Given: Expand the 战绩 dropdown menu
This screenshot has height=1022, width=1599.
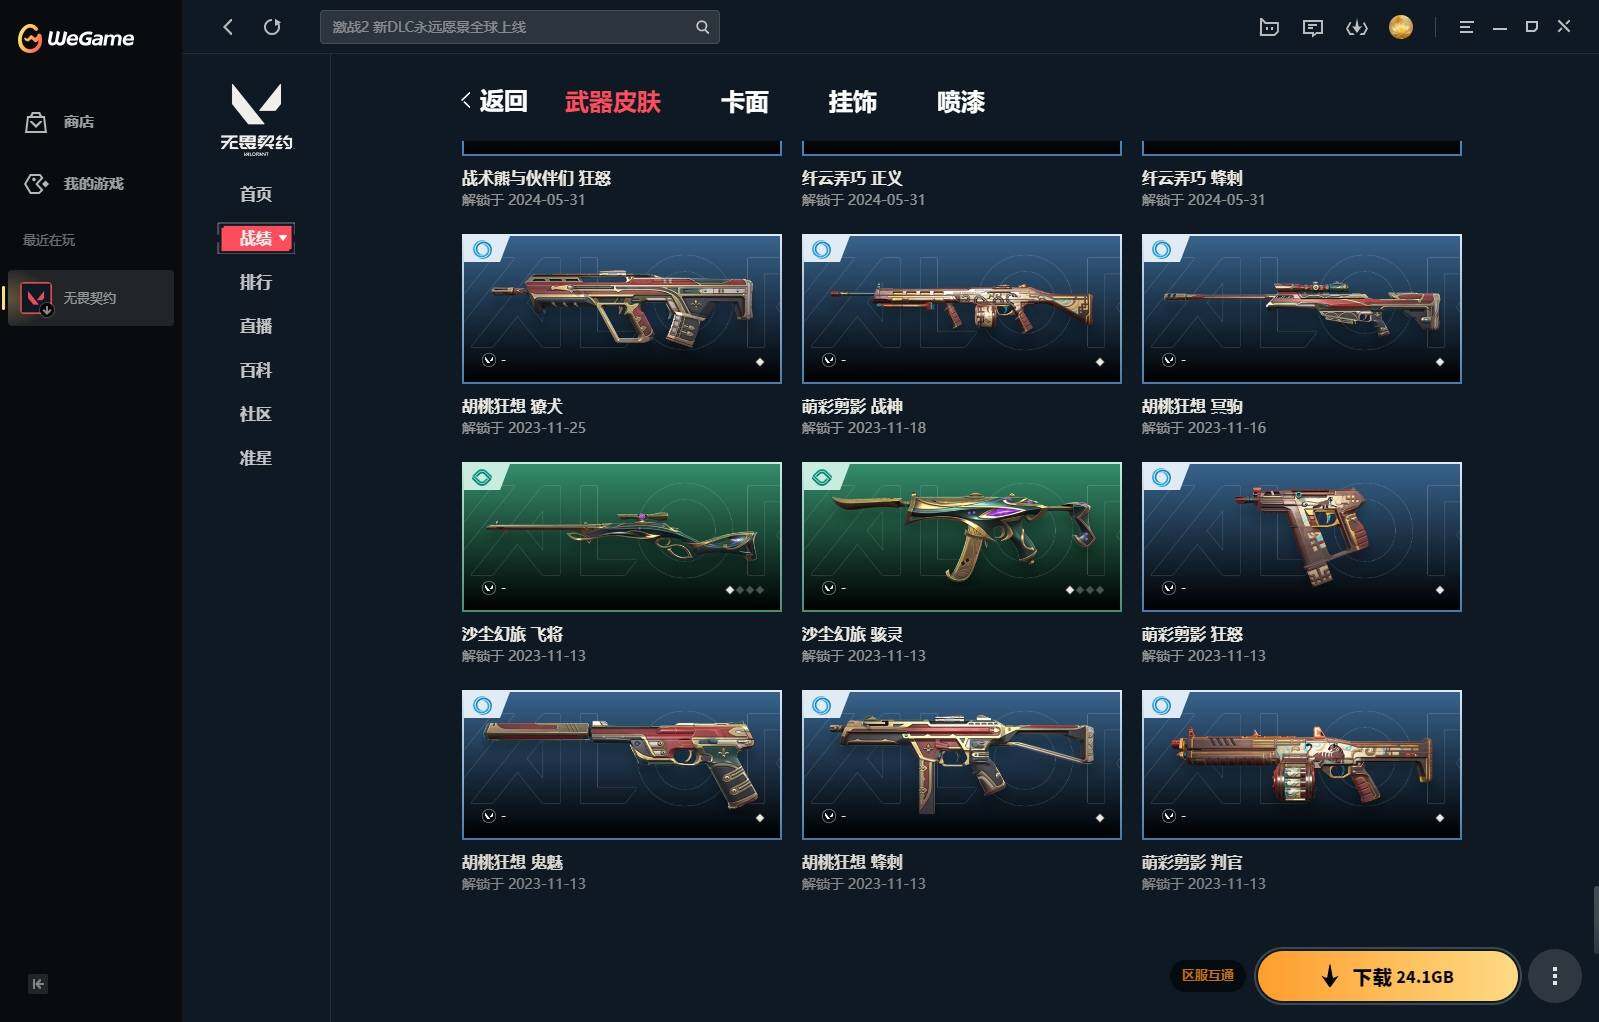Looking at the screenshot, I should (256, 238).
